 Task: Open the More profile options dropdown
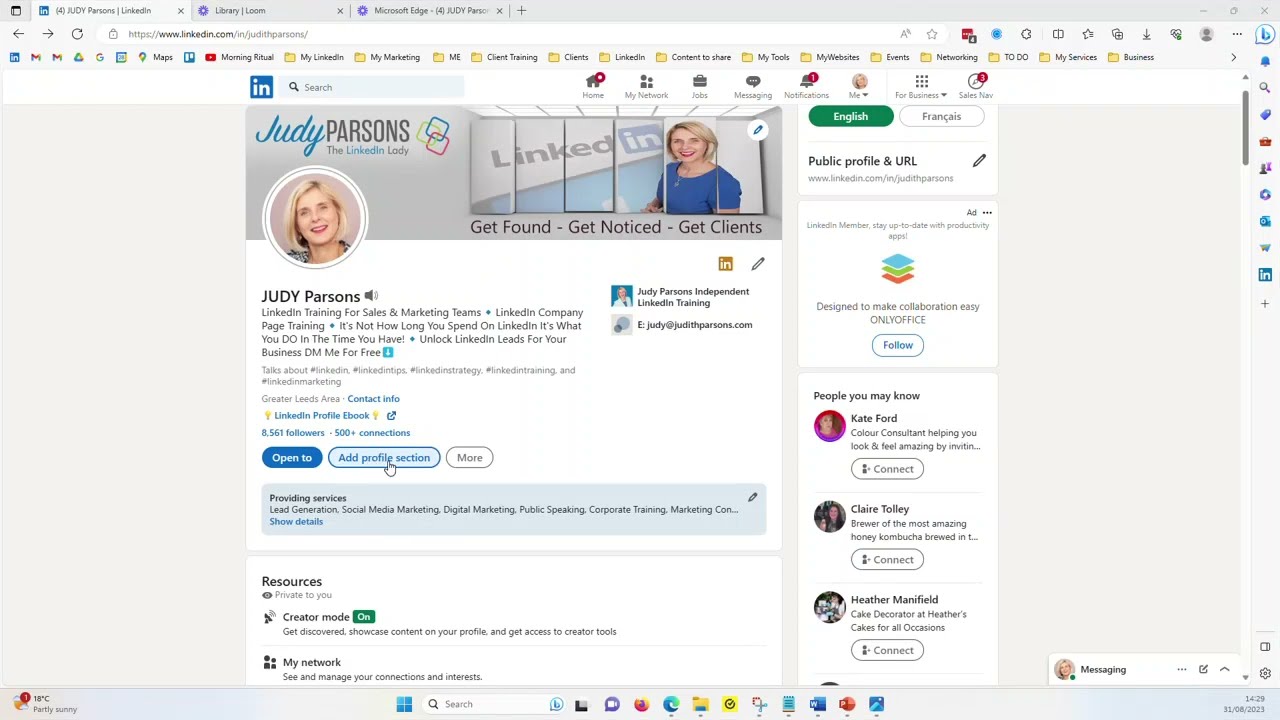tap(469, 458)
